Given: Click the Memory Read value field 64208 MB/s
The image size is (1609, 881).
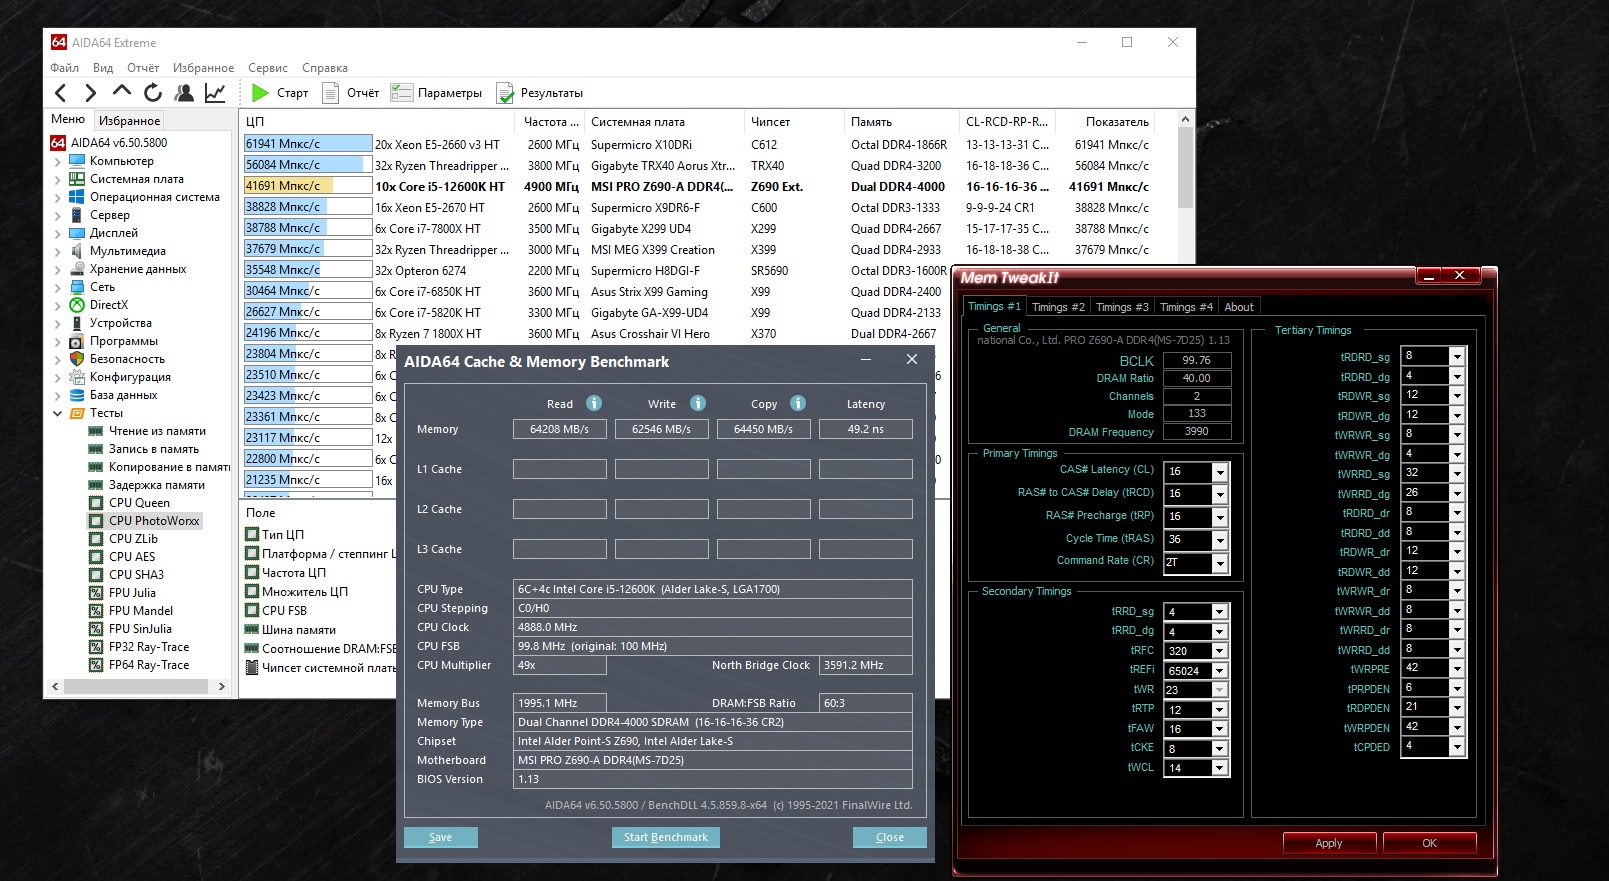Looking at the screenshot, I should coord(560,429).
